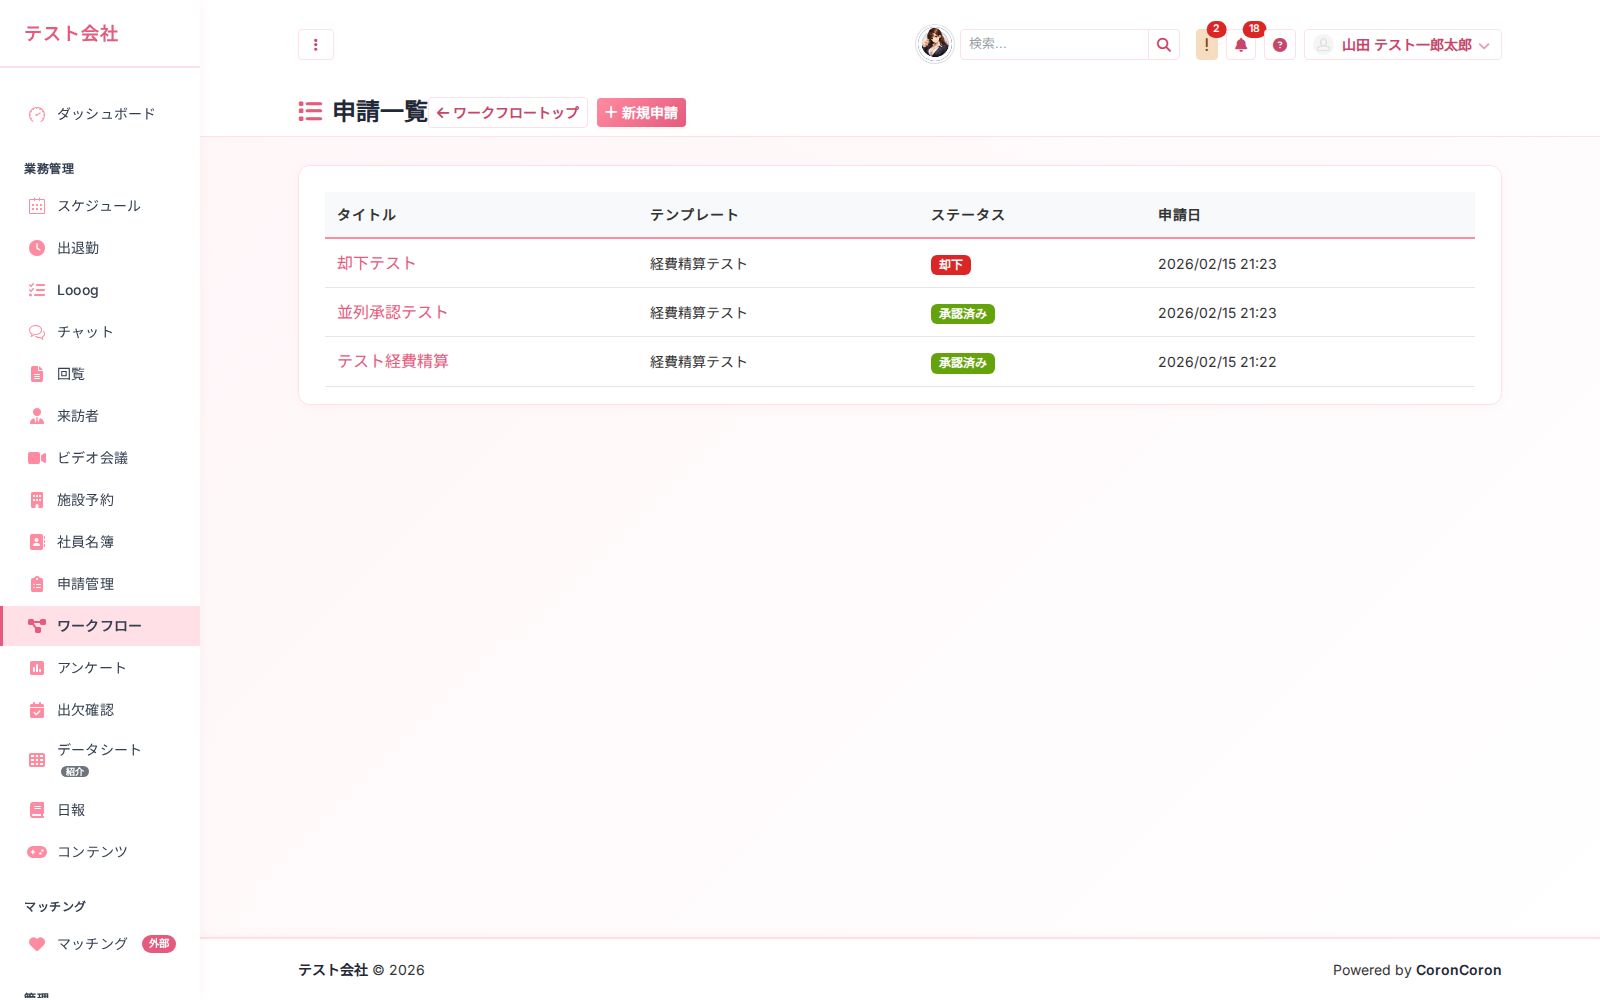Click the 出欠確認 calendar-check icon
This screenshot has width=1600, height=1000.
coord(37,710)
